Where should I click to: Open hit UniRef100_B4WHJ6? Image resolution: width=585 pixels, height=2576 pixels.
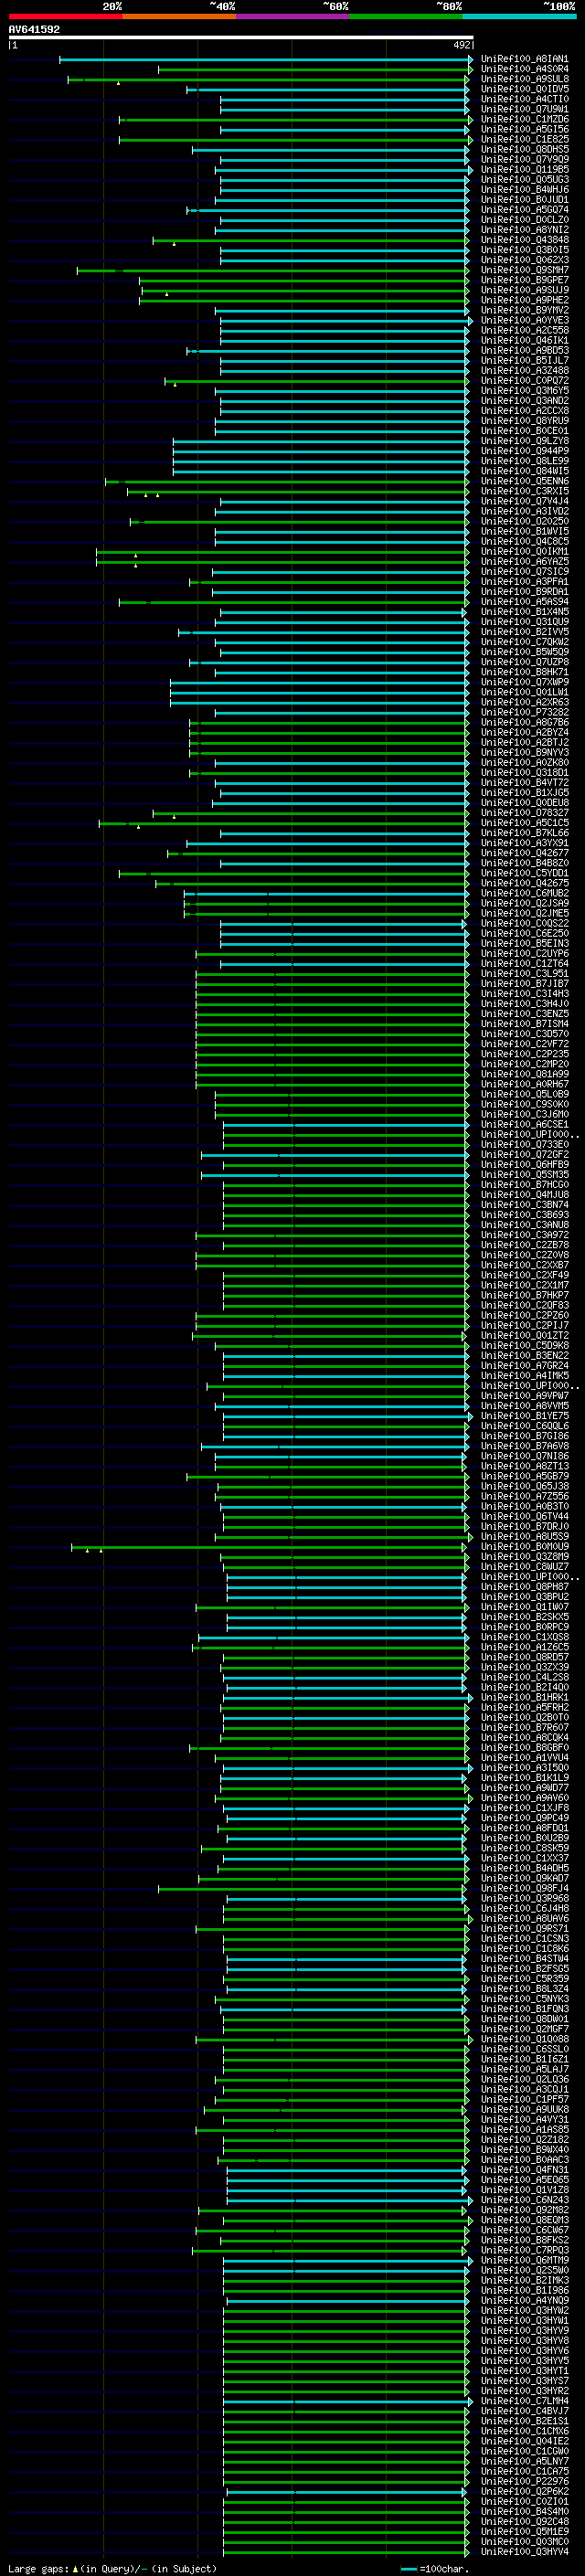(x=524, y=190)
